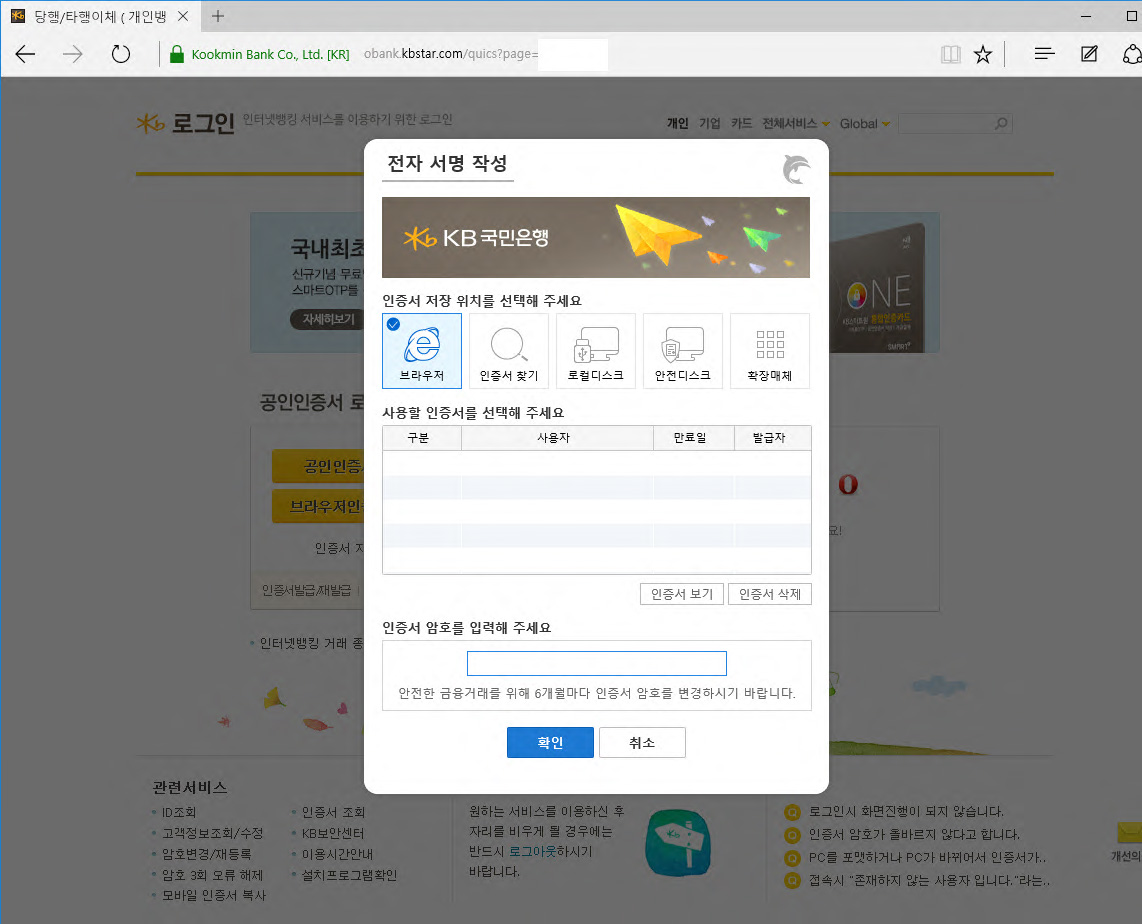Open the reading view book icon
Image resolution: width=1142 pixels, height=924 pixels.
[x=950, y=54]
